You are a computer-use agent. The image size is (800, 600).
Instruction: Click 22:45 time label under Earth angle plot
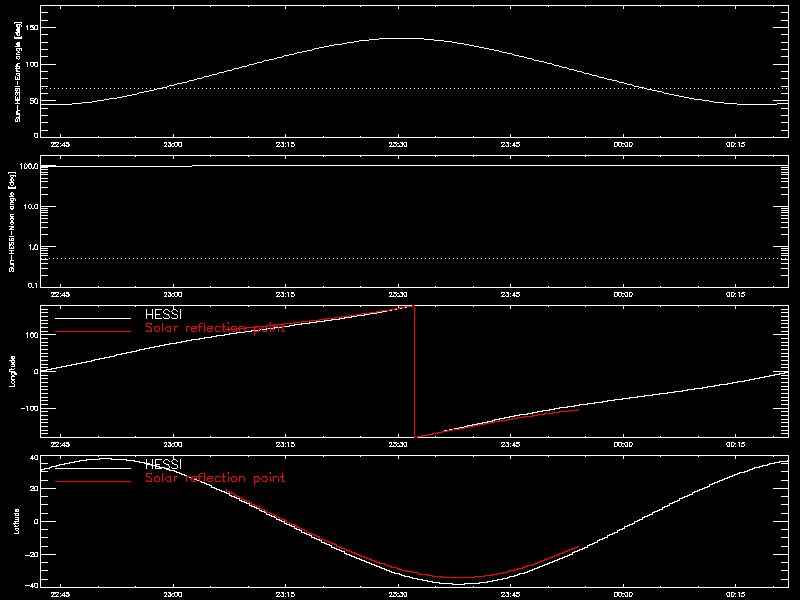61,144
